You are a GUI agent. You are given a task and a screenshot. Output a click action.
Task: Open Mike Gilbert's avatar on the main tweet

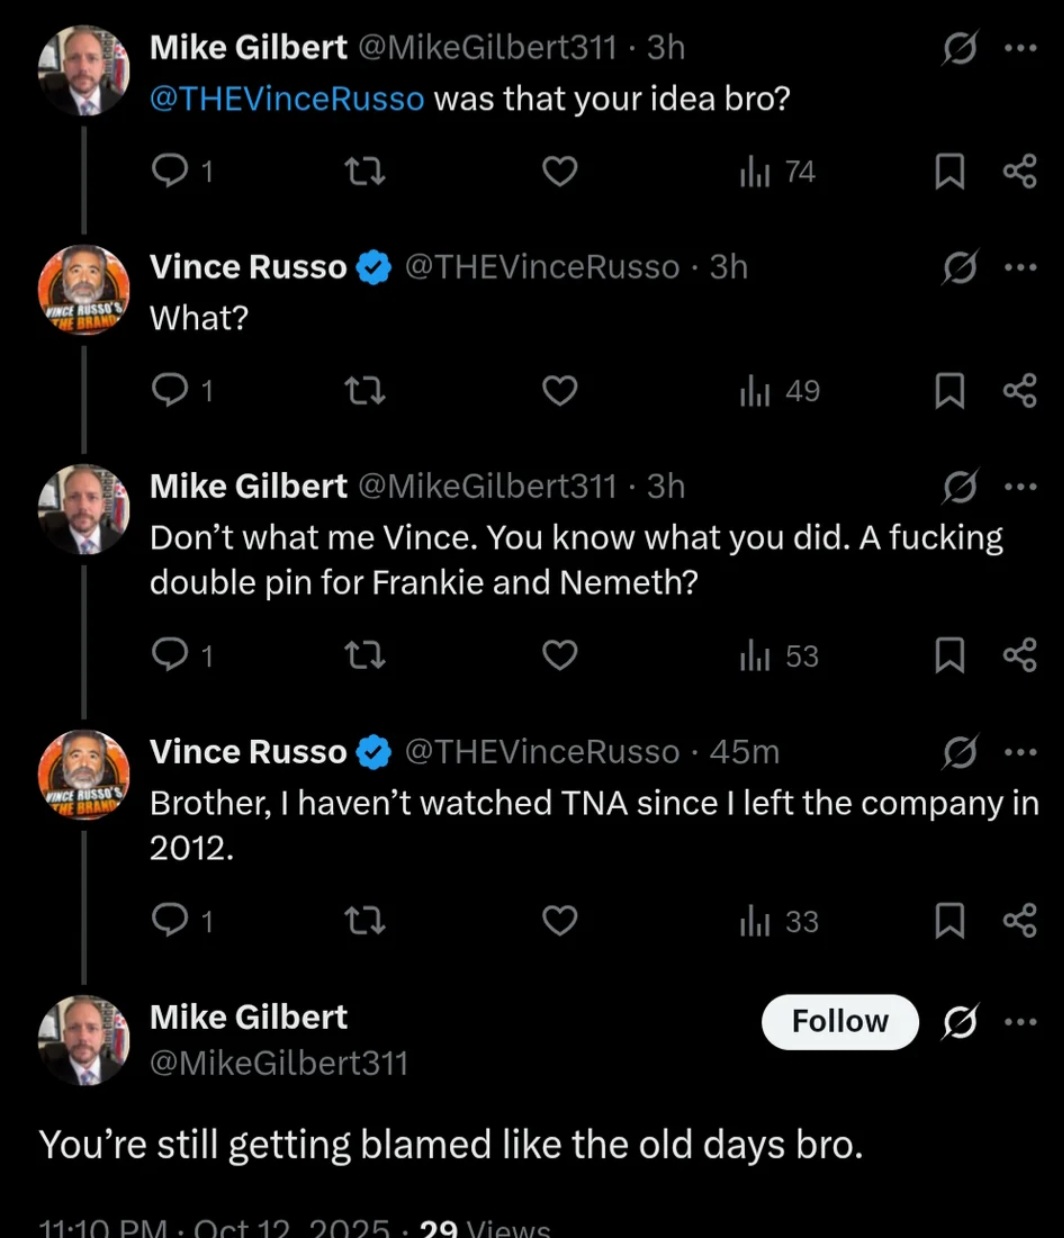click(x=83, y=1041)
